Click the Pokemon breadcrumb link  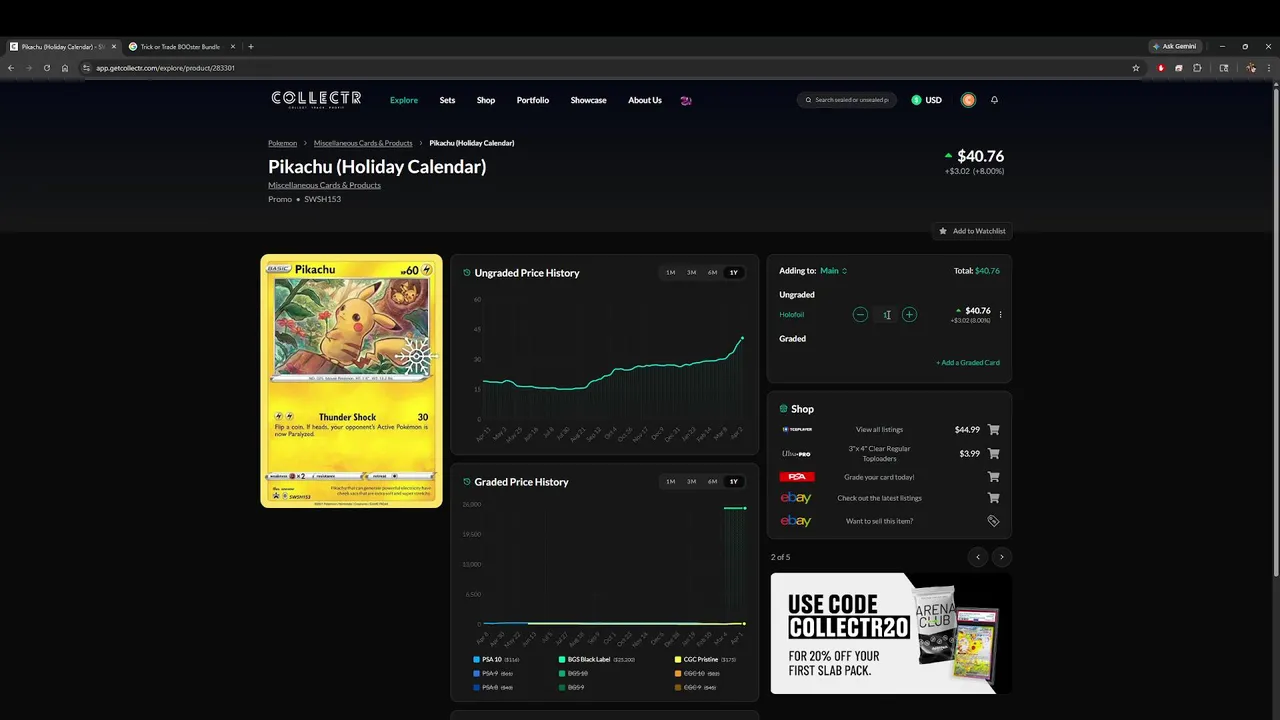pos(282,143)
